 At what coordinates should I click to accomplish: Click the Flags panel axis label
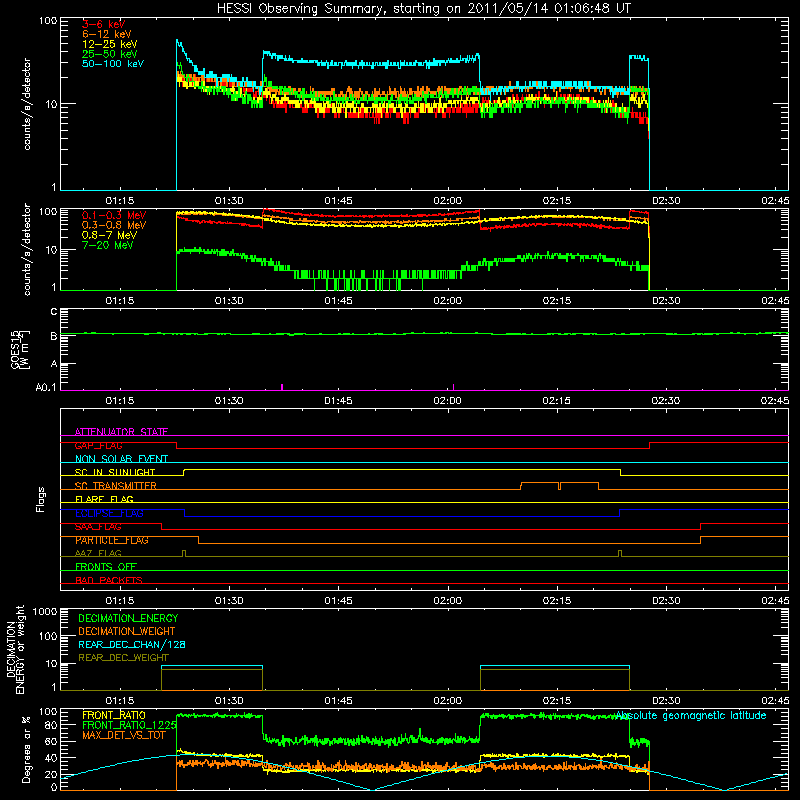[41, 499]
